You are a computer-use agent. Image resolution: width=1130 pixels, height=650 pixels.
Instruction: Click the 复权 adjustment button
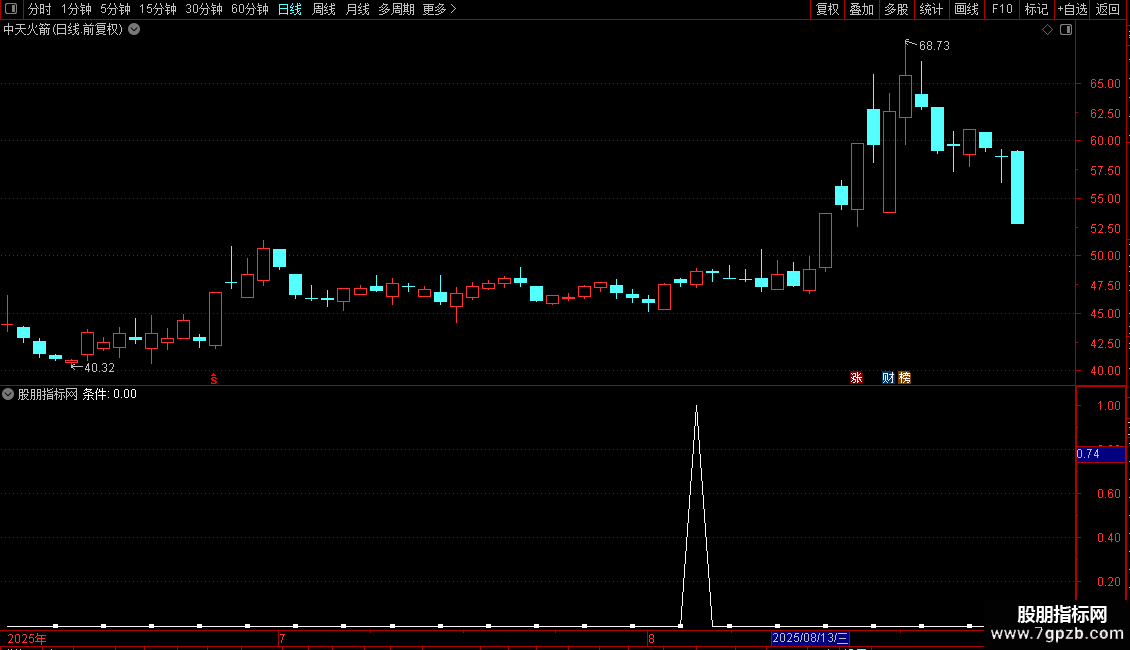coord(827,9)
